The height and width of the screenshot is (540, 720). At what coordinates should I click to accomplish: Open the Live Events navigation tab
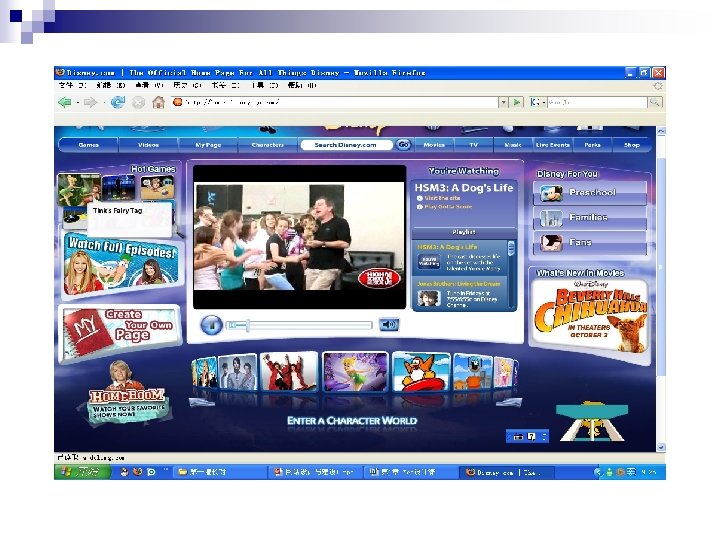pyautogui.click(x=553, y=145)
